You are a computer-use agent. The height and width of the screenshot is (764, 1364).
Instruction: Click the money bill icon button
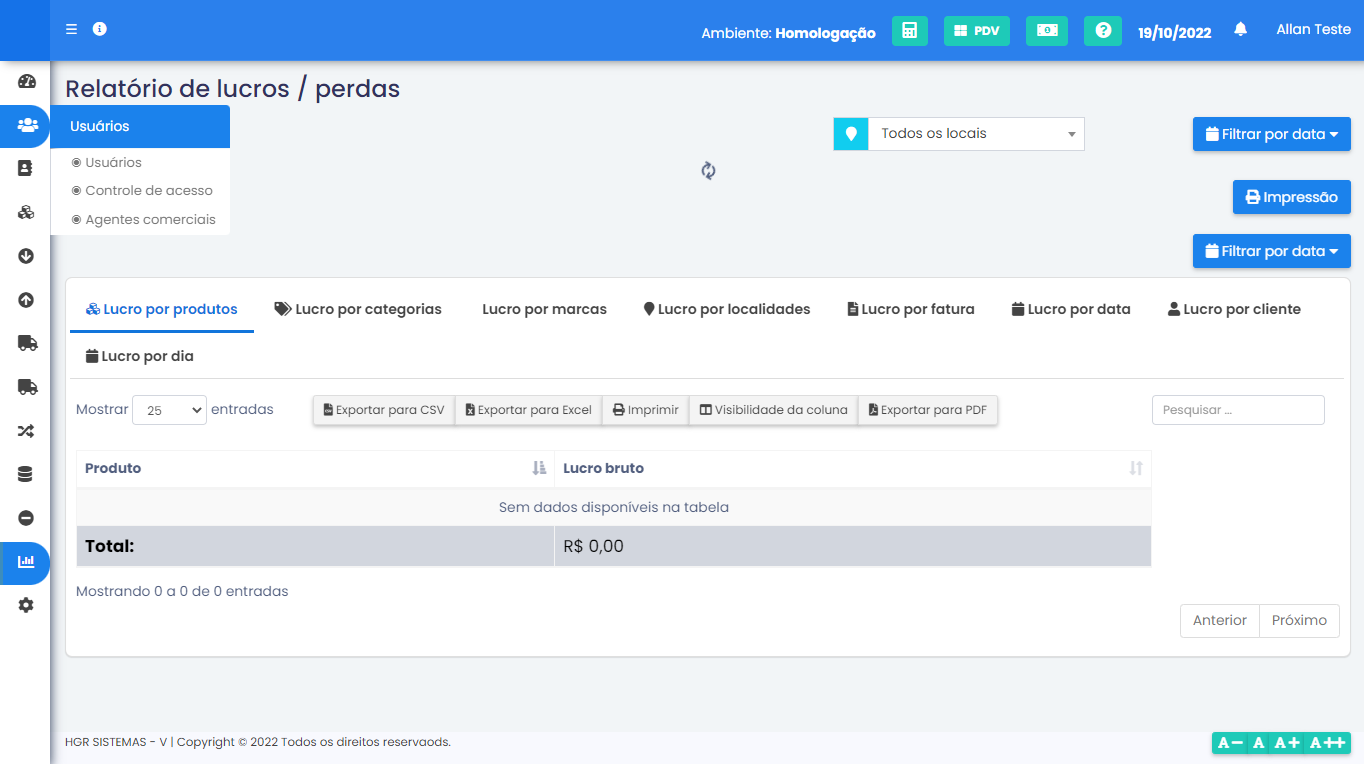tap(1046, 31)
